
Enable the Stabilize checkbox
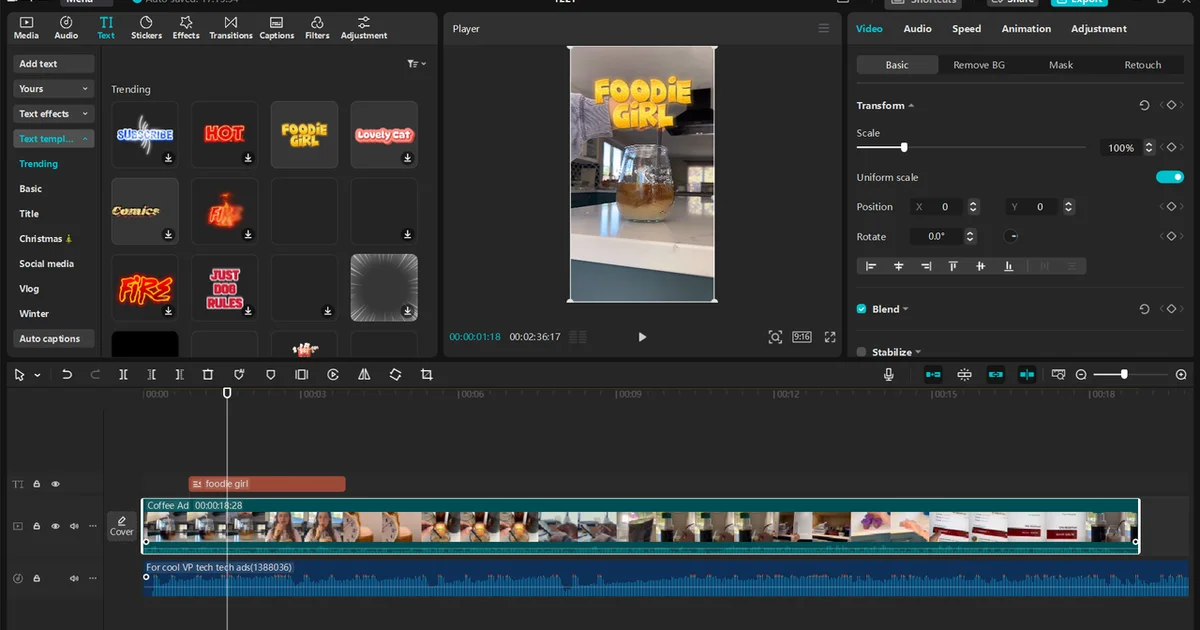click(860, 351)
